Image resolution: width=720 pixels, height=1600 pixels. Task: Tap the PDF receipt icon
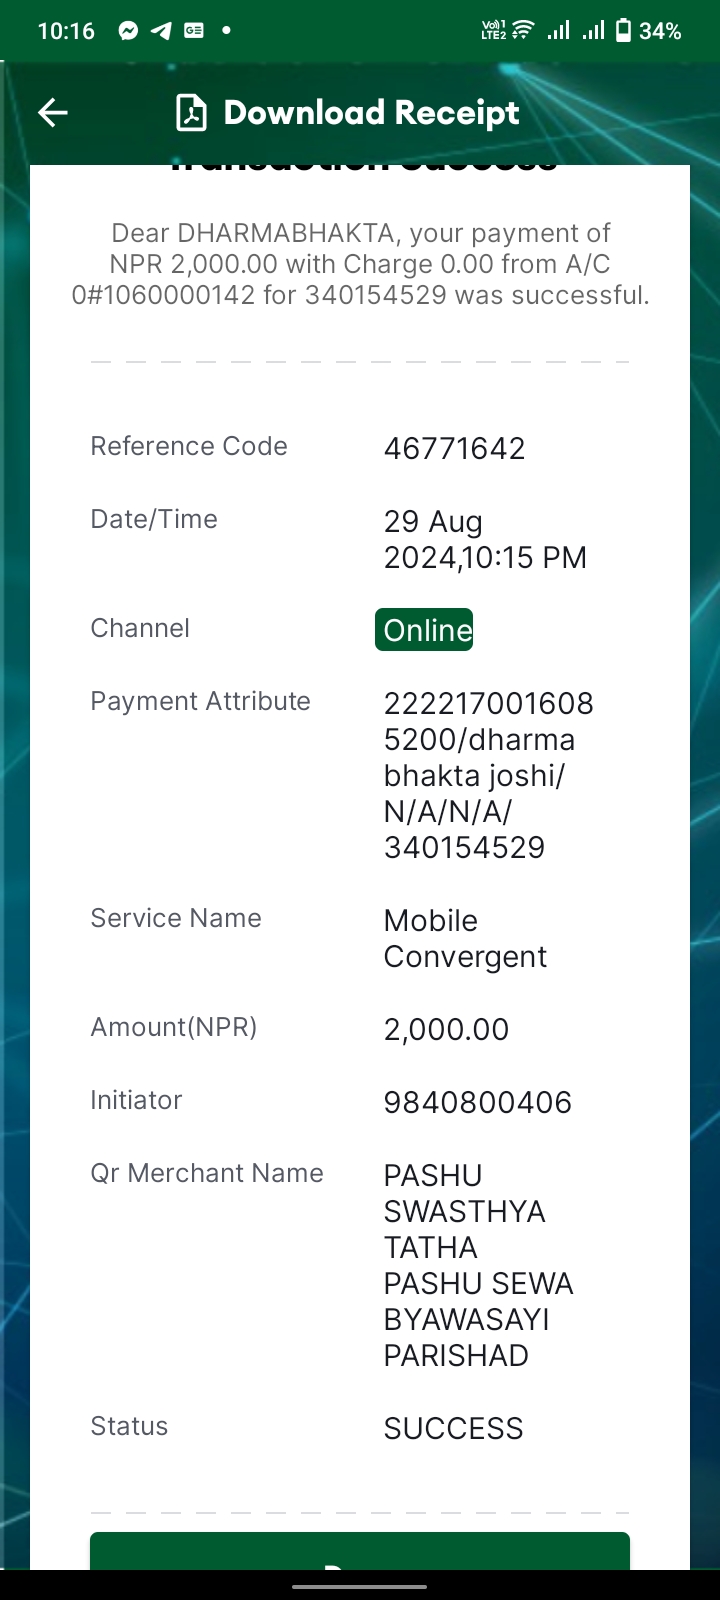191,113
